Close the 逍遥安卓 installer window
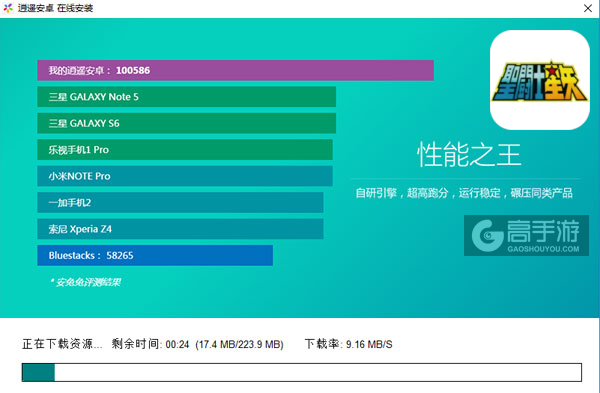Viewport: 600px width, 393px height. (x=588, y=8)
